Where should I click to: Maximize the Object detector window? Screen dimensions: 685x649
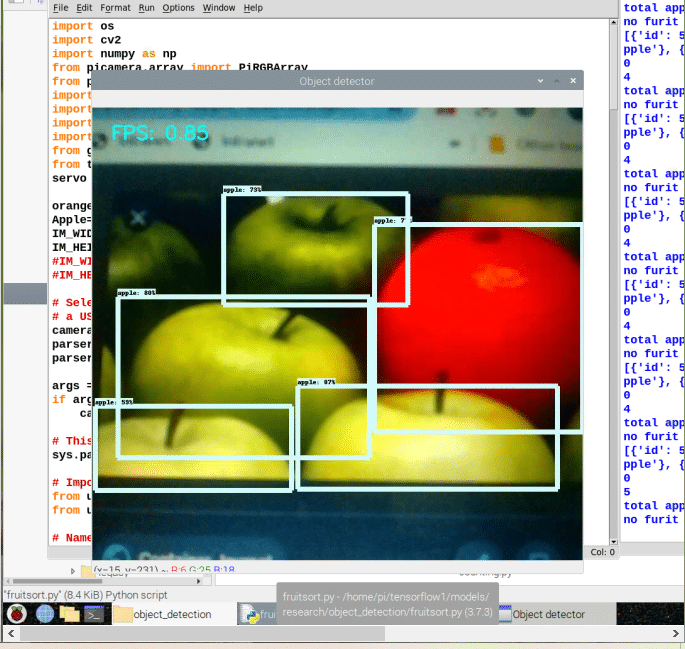(557, 81)
